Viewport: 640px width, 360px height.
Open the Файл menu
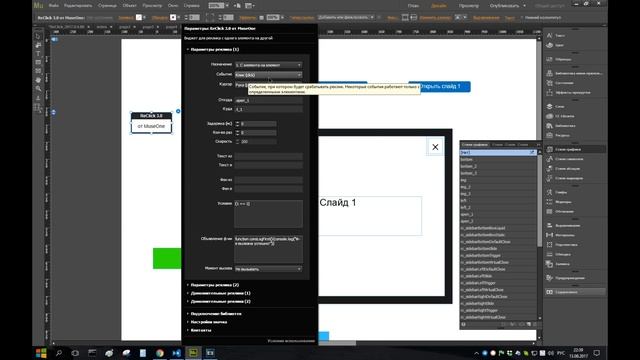(53, 6)
